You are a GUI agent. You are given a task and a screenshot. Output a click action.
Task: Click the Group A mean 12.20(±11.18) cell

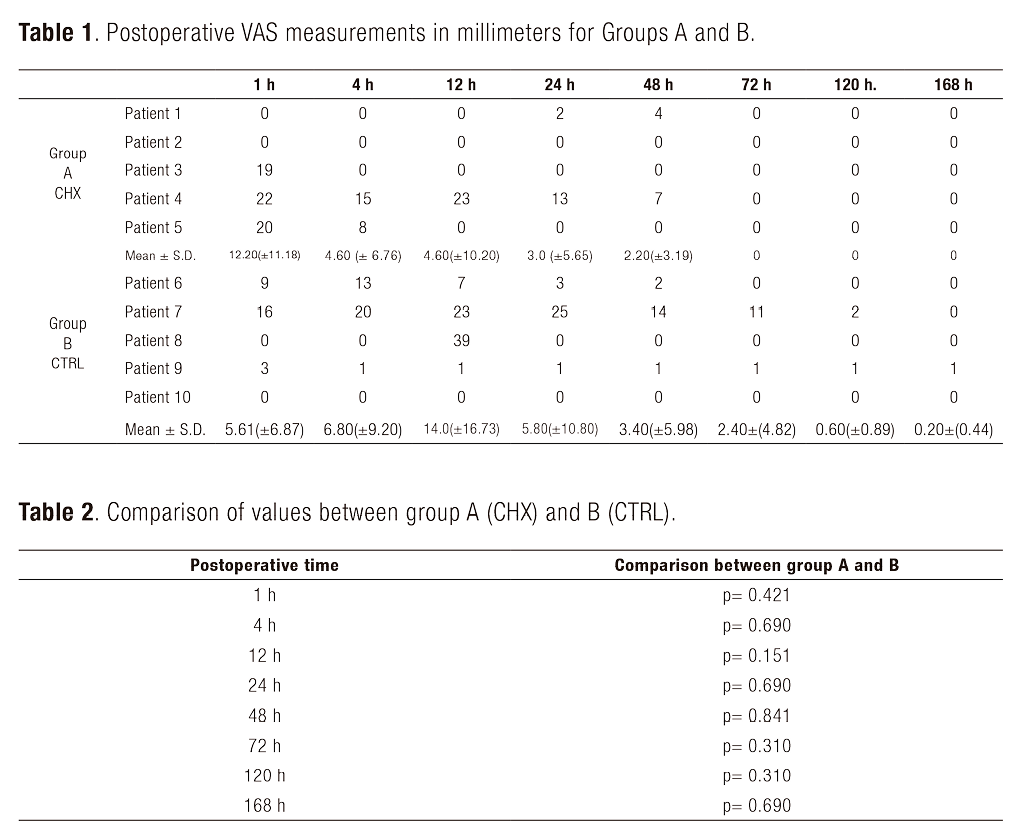265,256
